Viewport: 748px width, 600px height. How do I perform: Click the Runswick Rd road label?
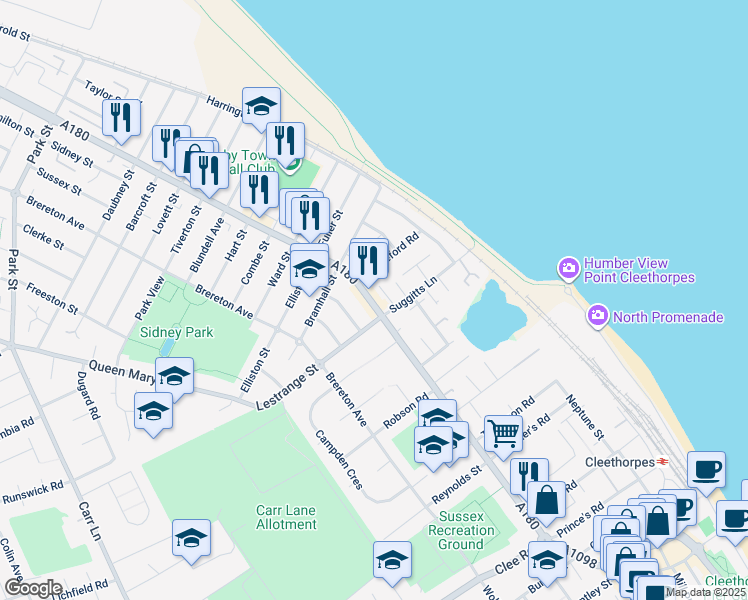(x=33, y=492)
